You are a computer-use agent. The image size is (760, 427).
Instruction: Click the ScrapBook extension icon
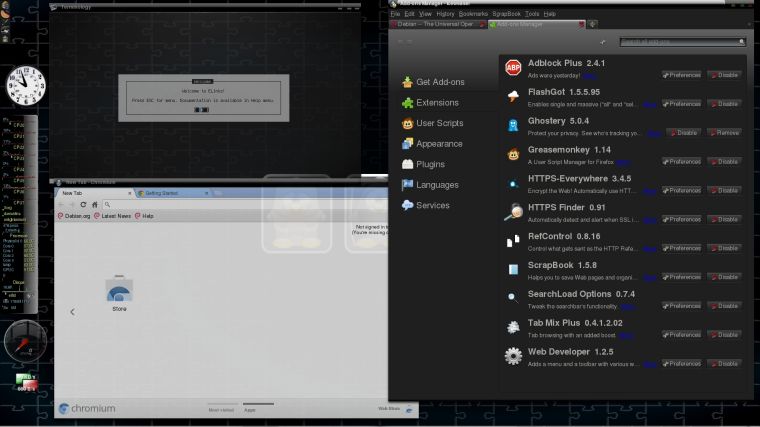point(513,269)
